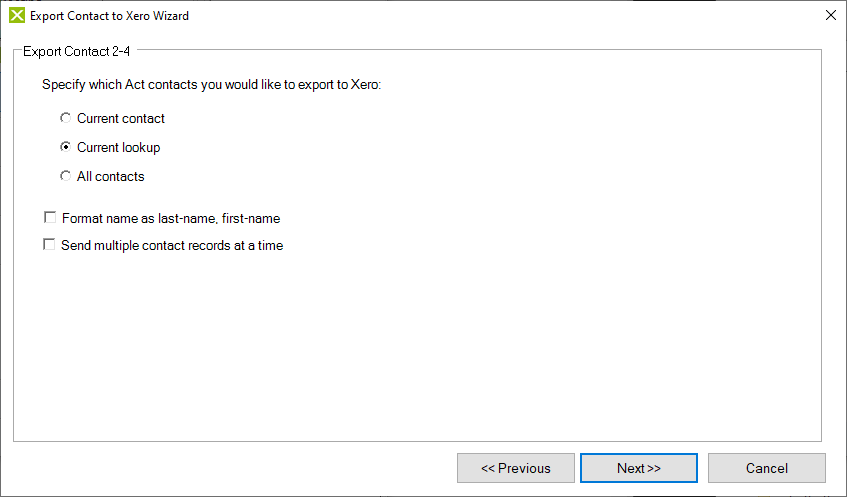Choose the Current lookup radio circle
The height and width of the screenshot is (497, 847).
(x=65, y=147)
